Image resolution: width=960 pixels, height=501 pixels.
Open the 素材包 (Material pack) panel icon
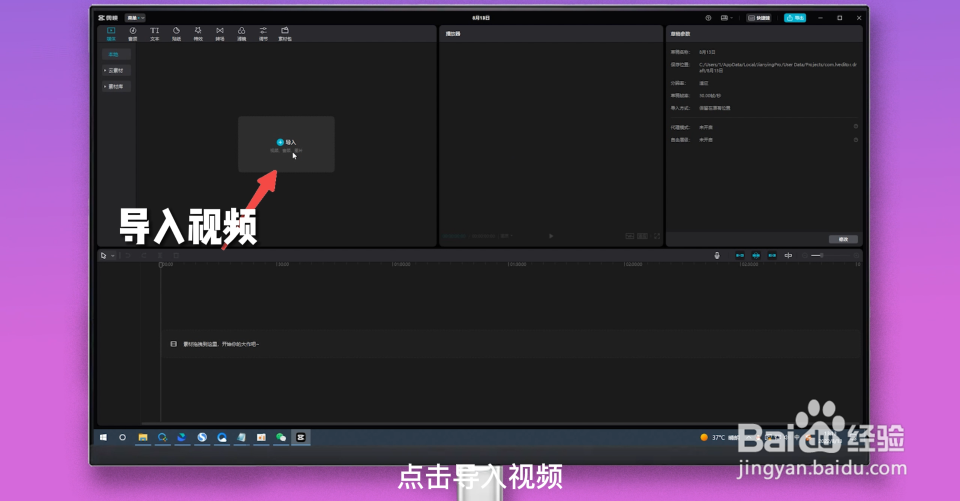tap(285, 31)
